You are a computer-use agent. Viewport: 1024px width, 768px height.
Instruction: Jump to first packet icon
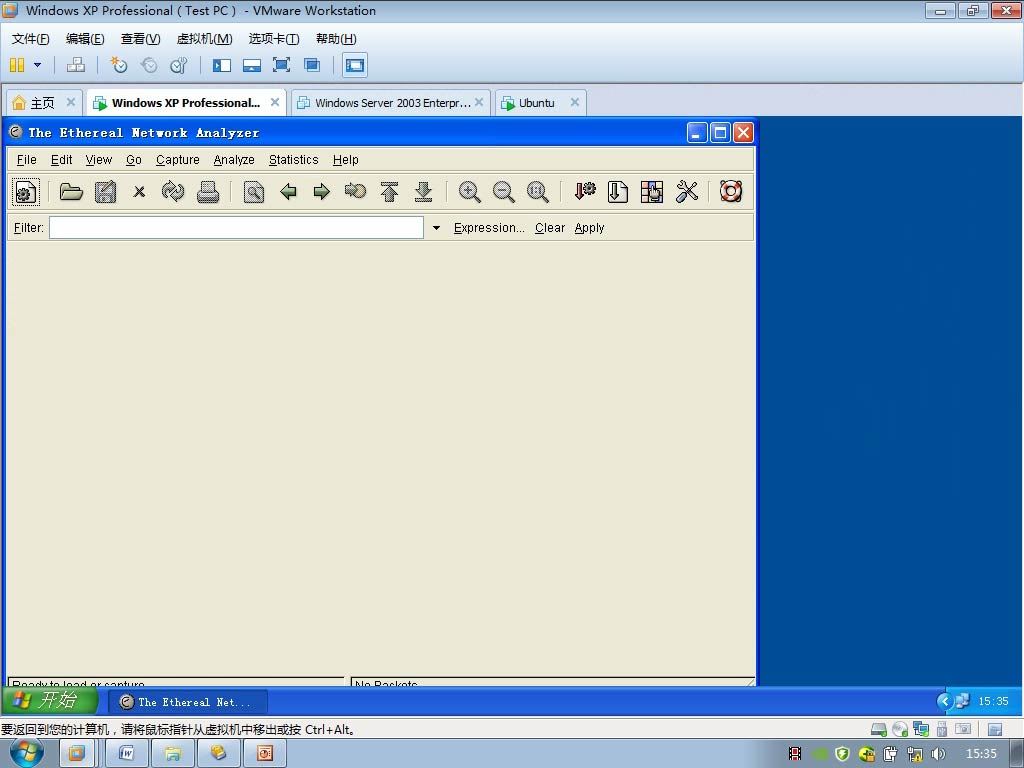[389, 191]
